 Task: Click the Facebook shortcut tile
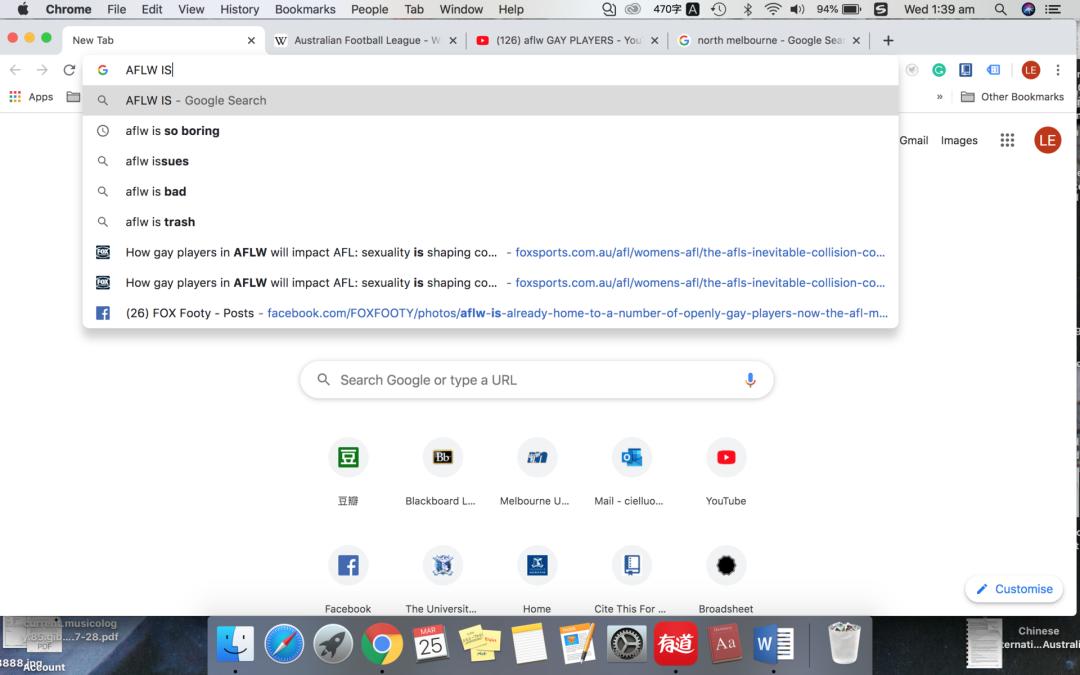click(348, 566)
